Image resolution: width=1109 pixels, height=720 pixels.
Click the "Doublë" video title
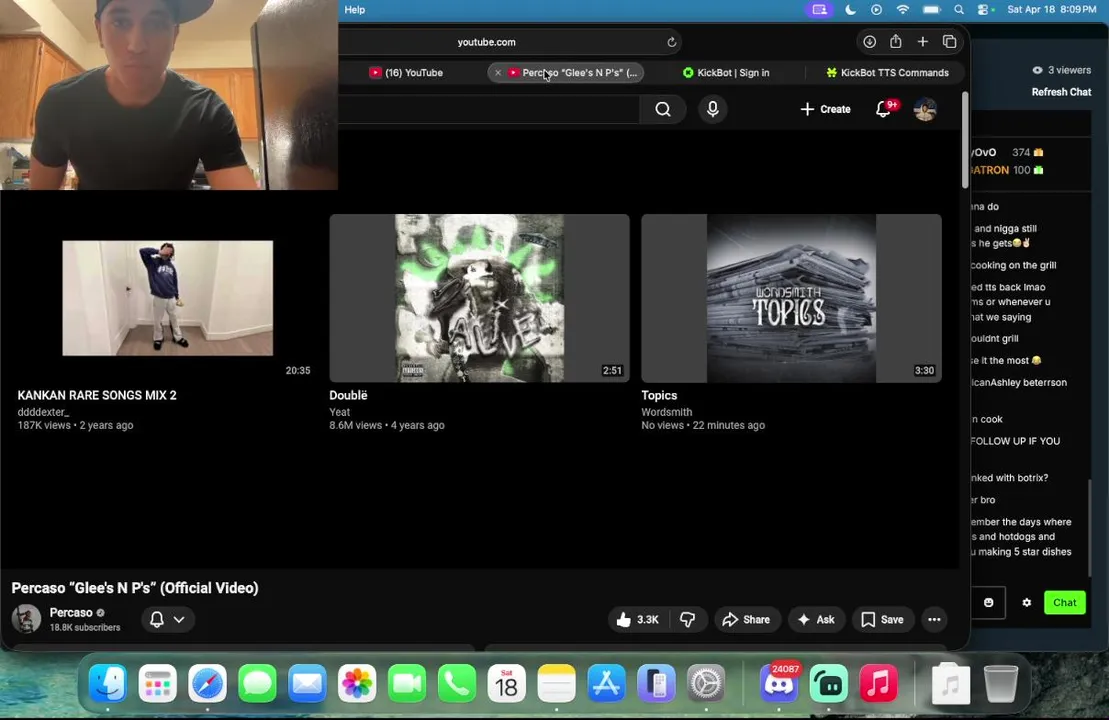348,395
